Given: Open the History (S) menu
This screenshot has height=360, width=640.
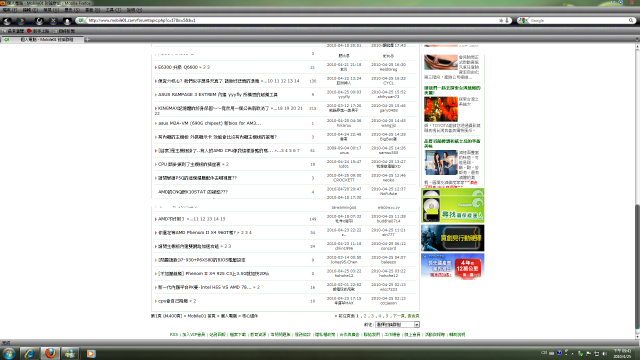Looking at the screenshot, I should [x=71, y=10].
